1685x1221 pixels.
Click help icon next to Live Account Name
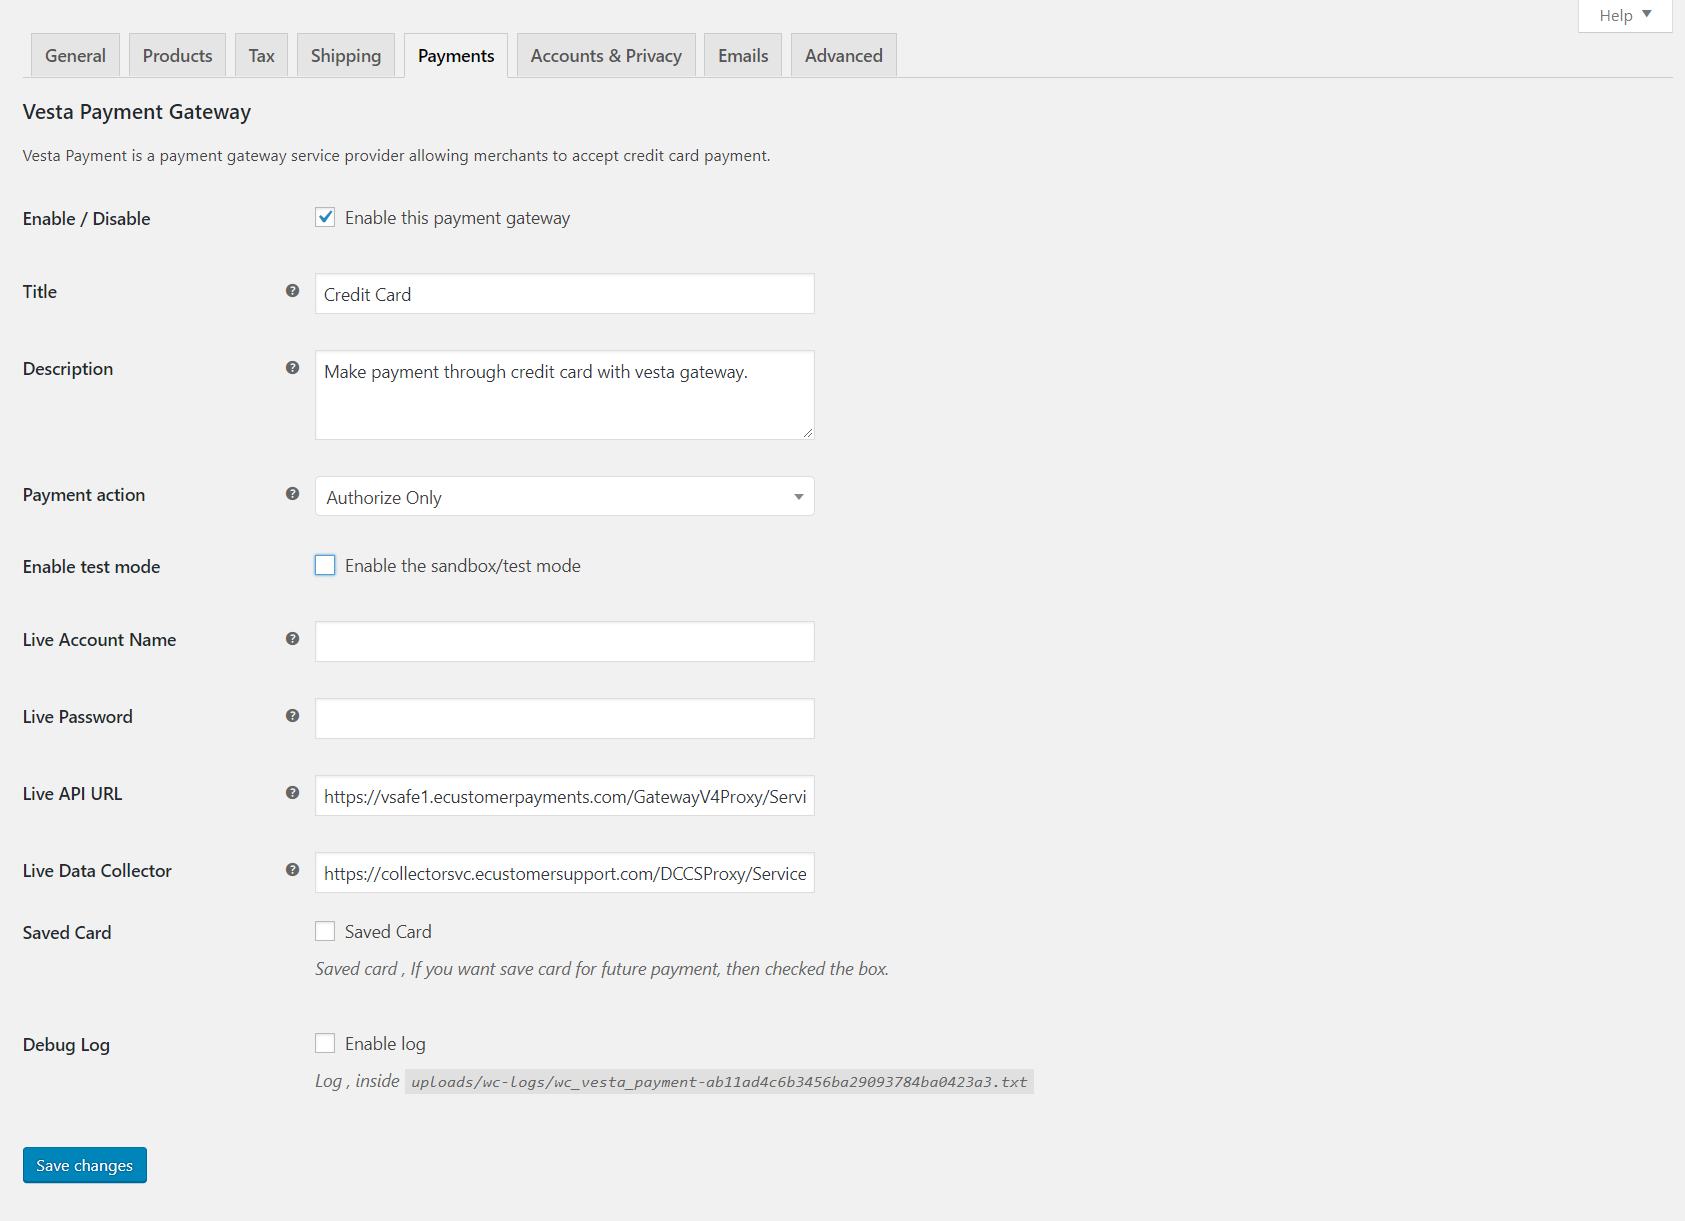(292, 639)
